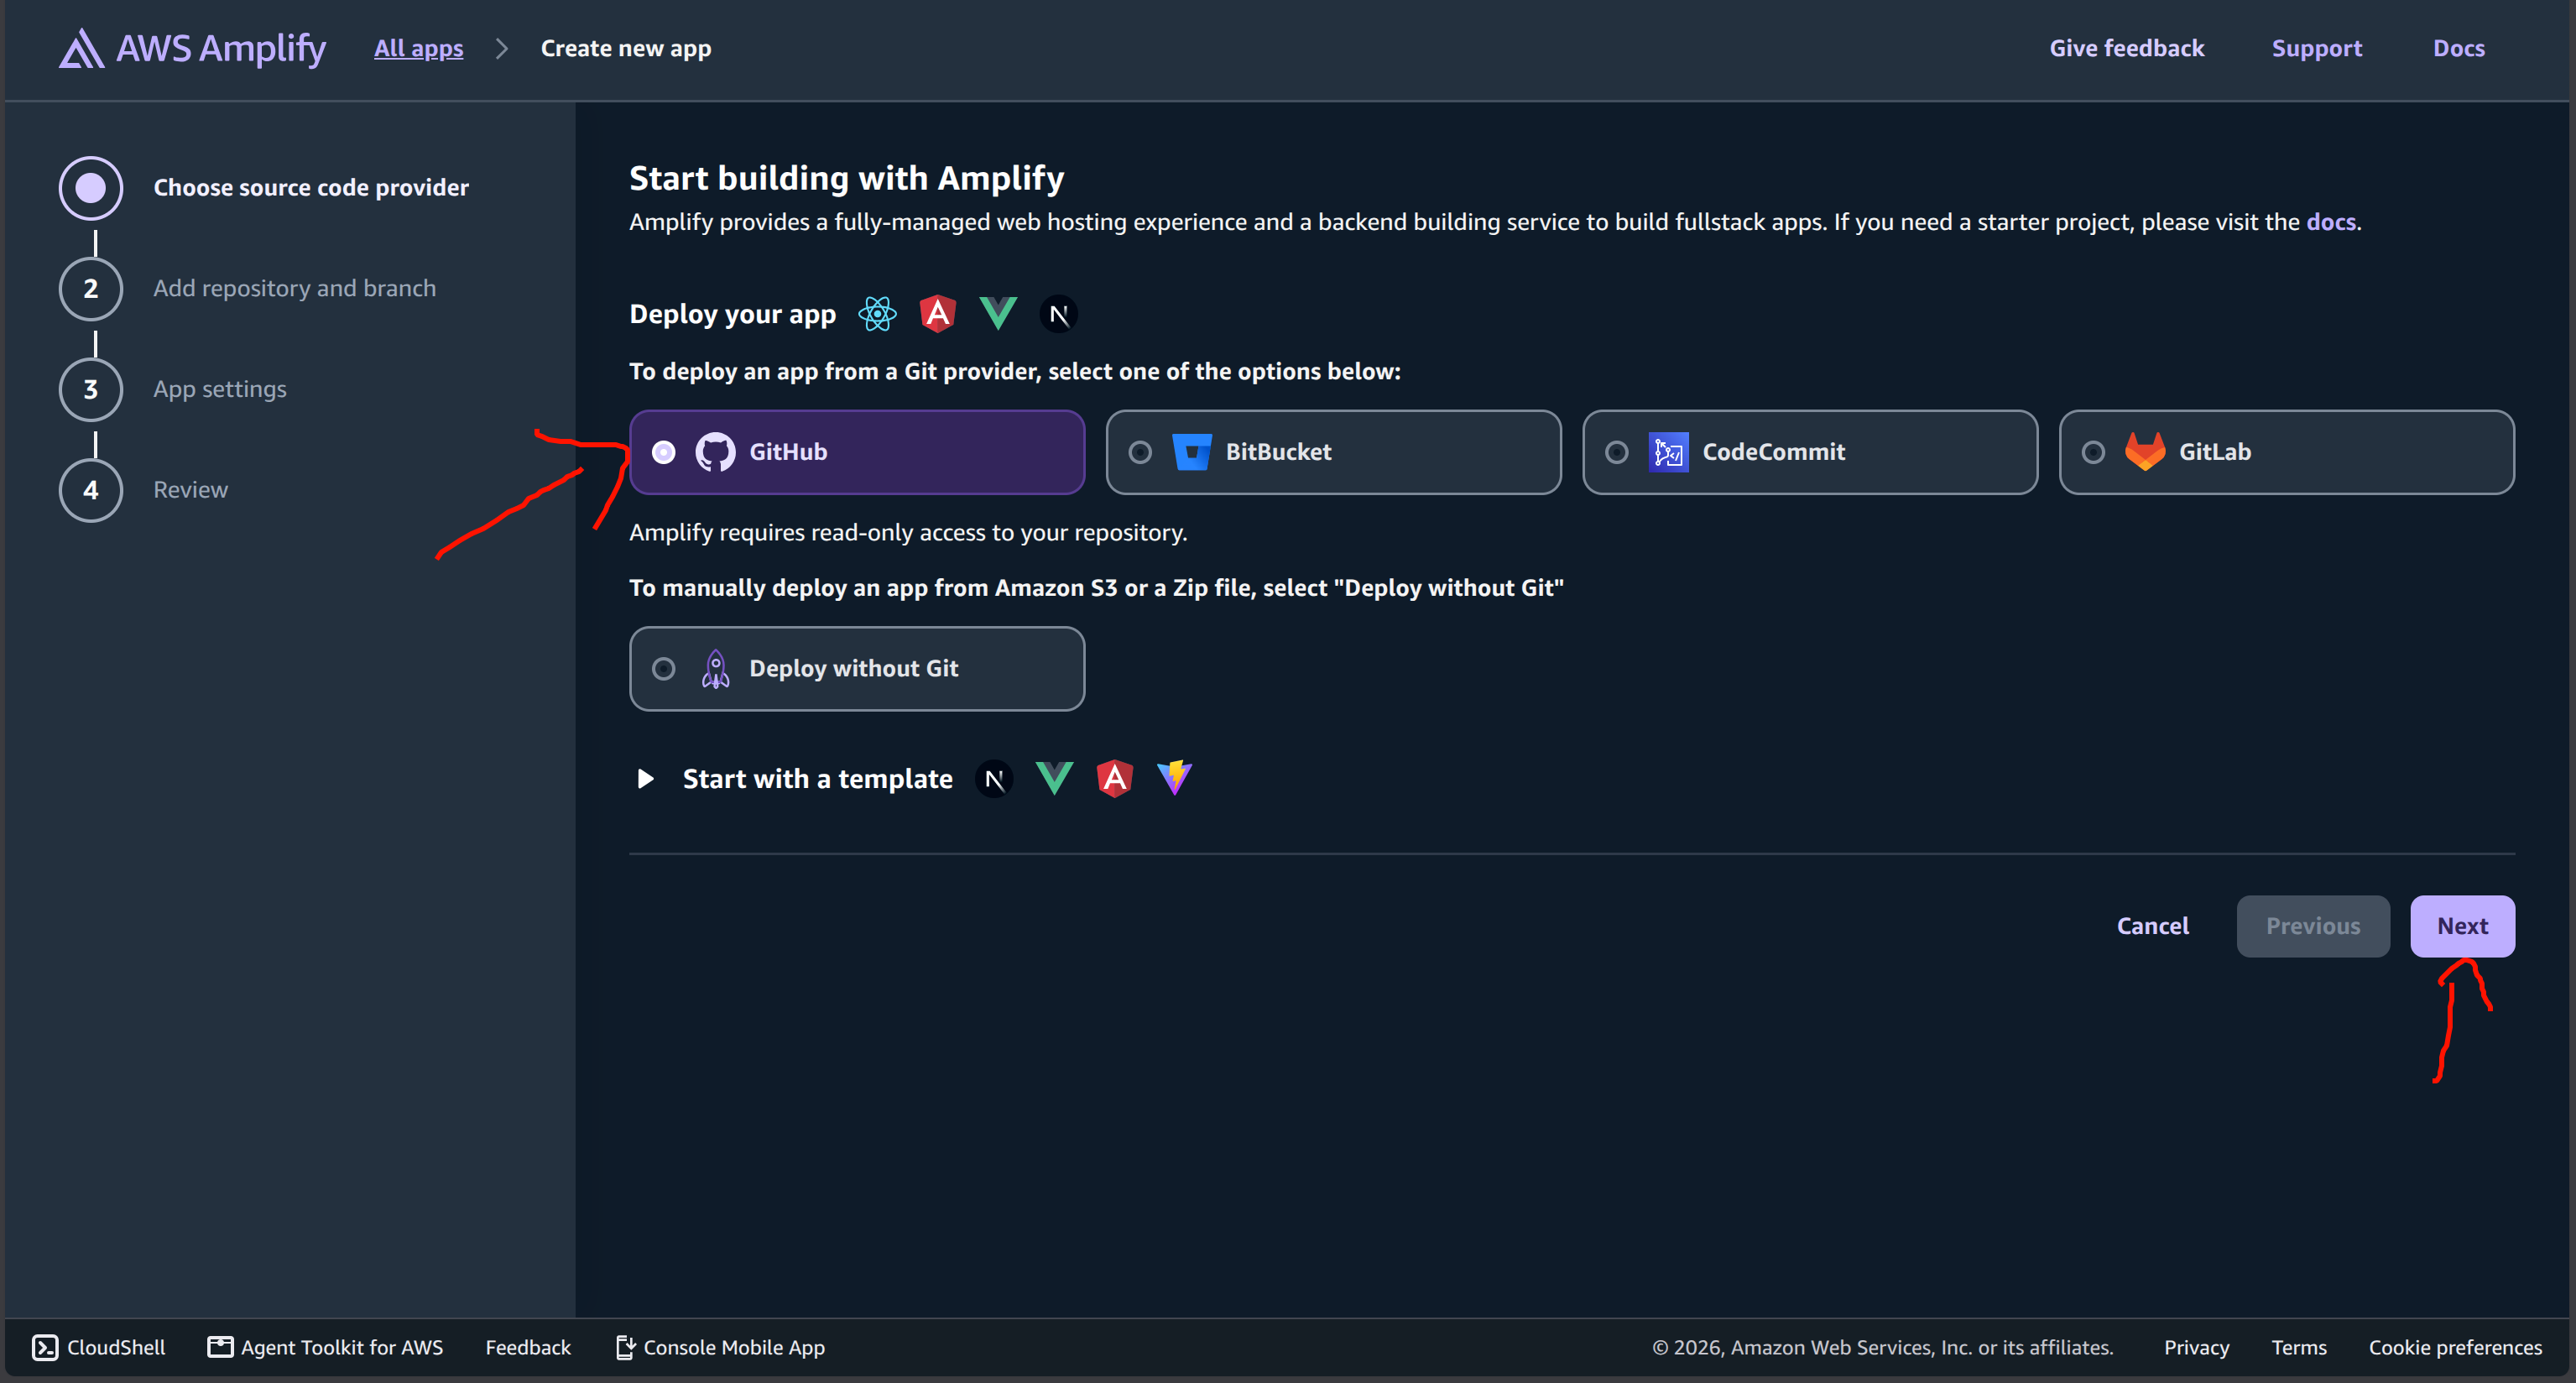Click the GitLab fox icon
Image resolution: width=2576 pixels, height=1383 pixels.
(2145, 452)
